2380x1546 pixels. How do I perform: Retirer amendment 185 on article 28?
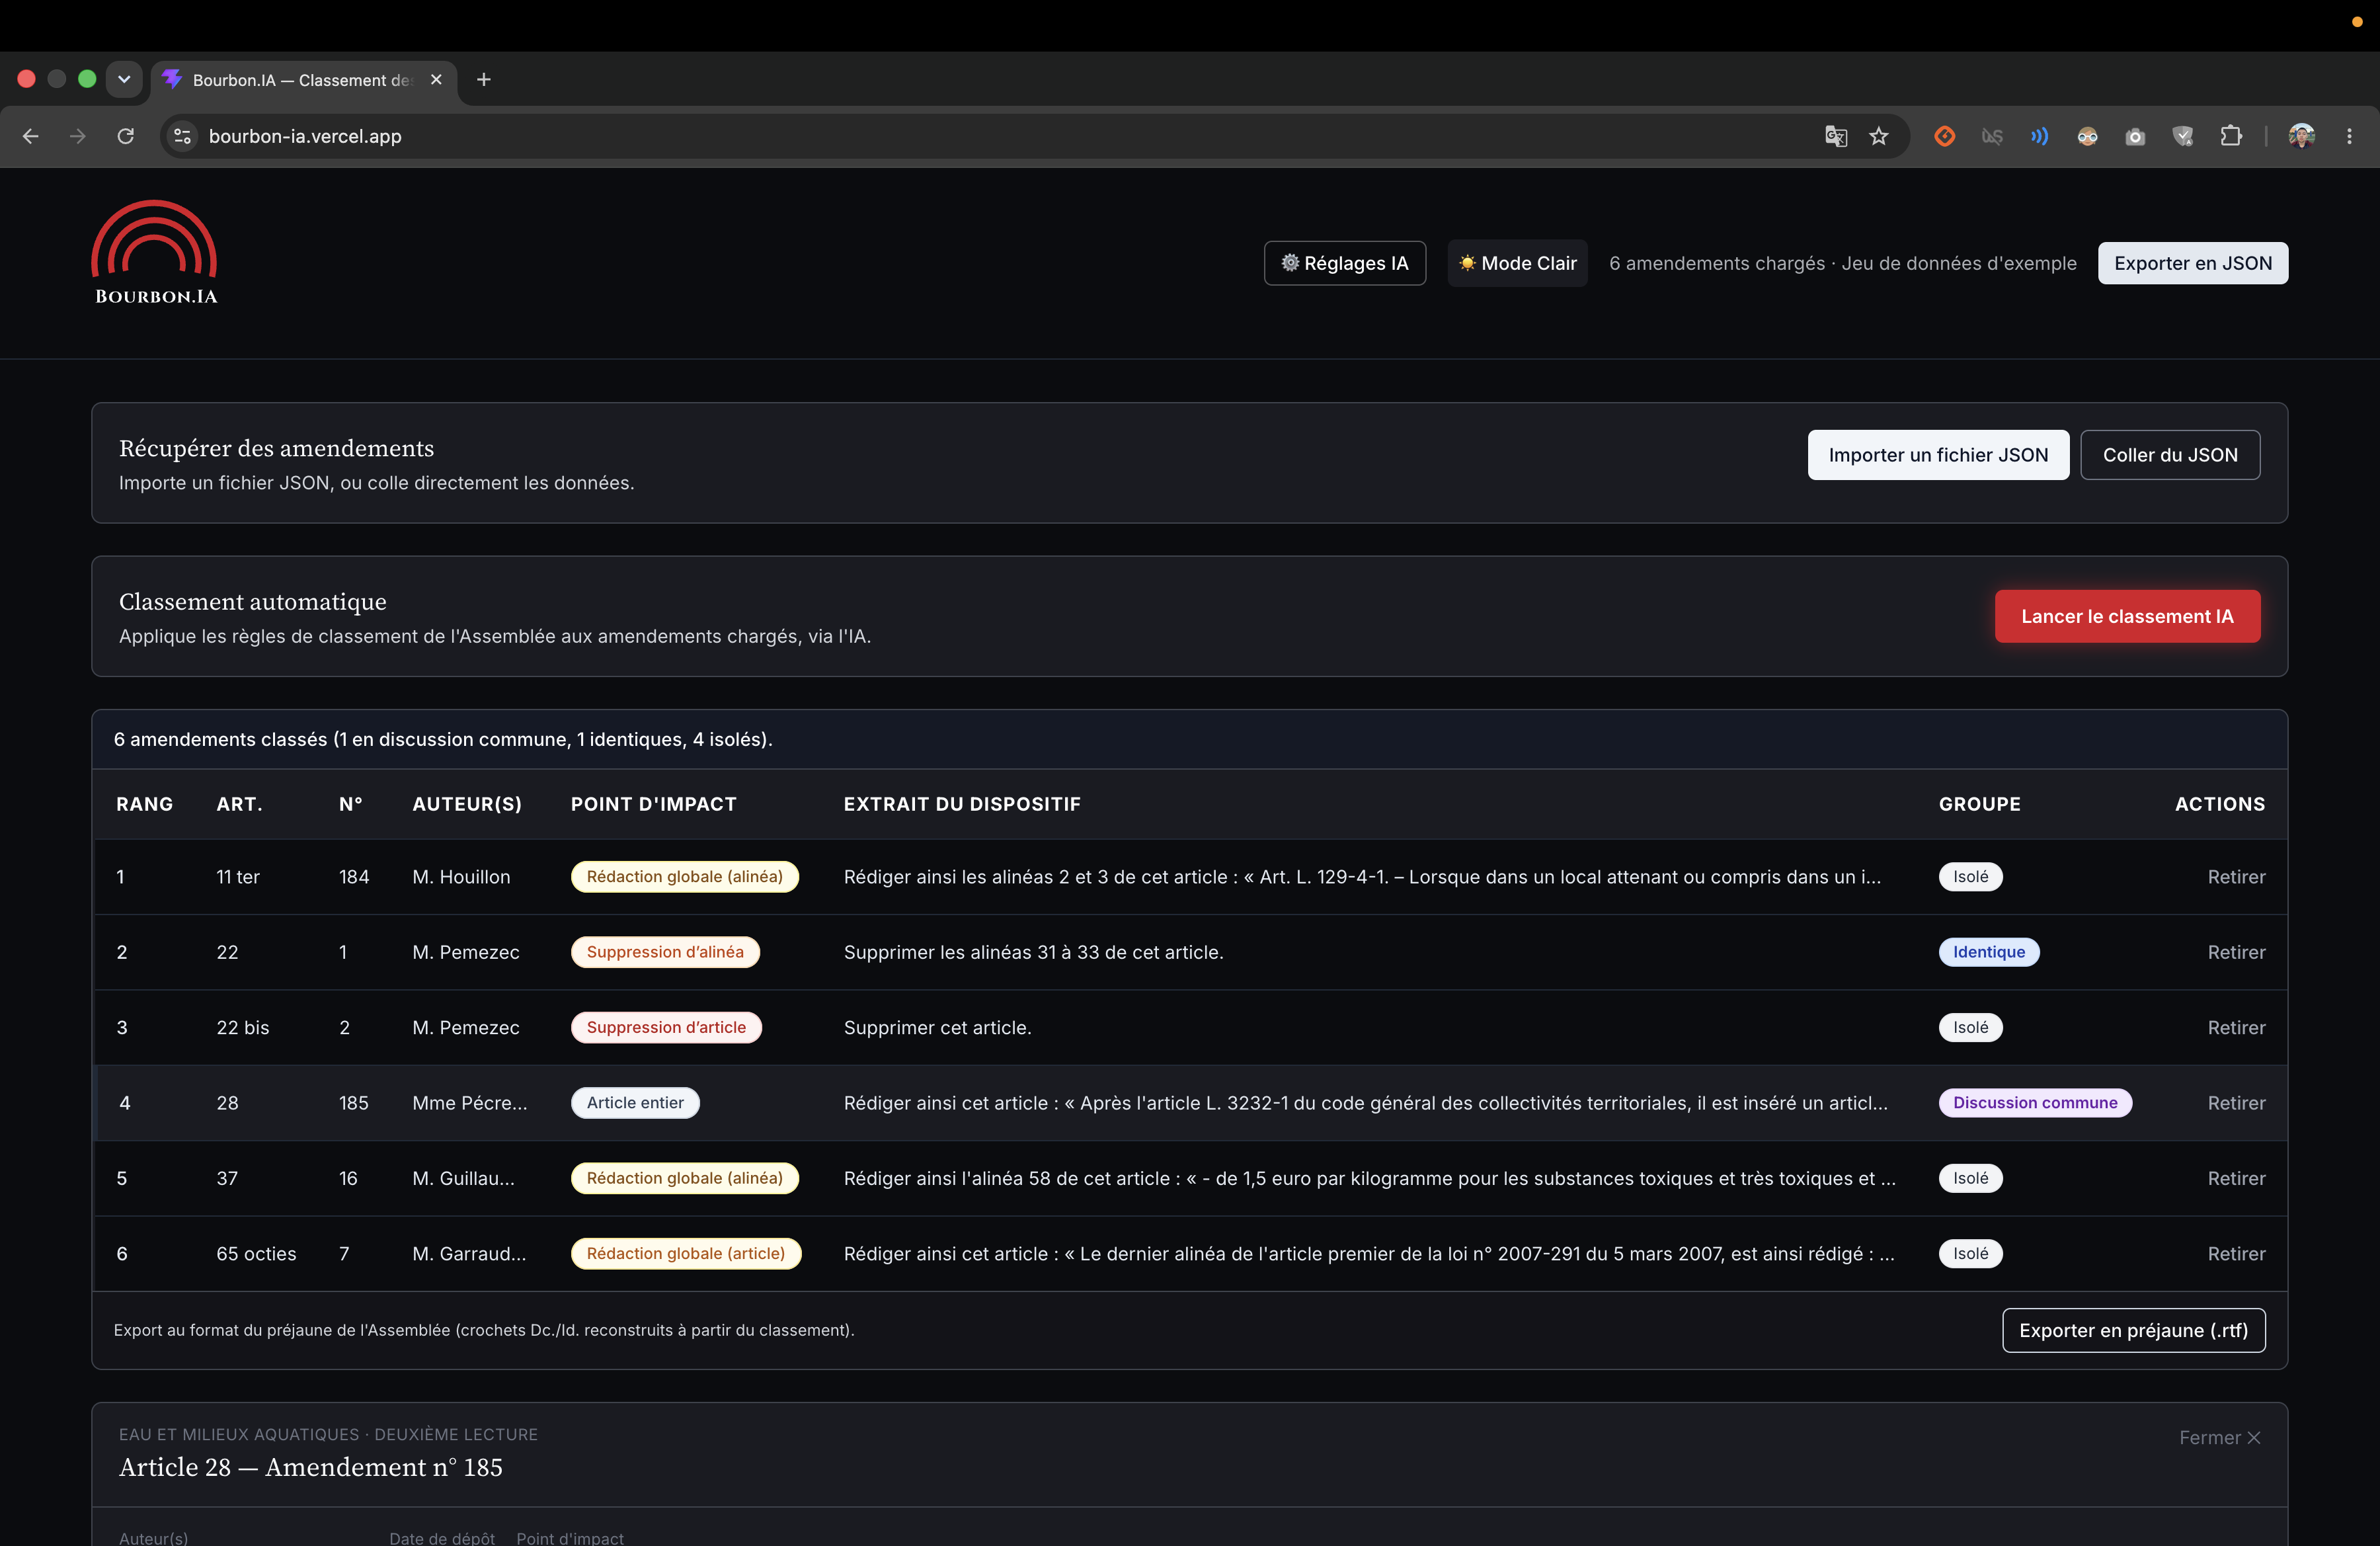(x=2236, y=1103)
